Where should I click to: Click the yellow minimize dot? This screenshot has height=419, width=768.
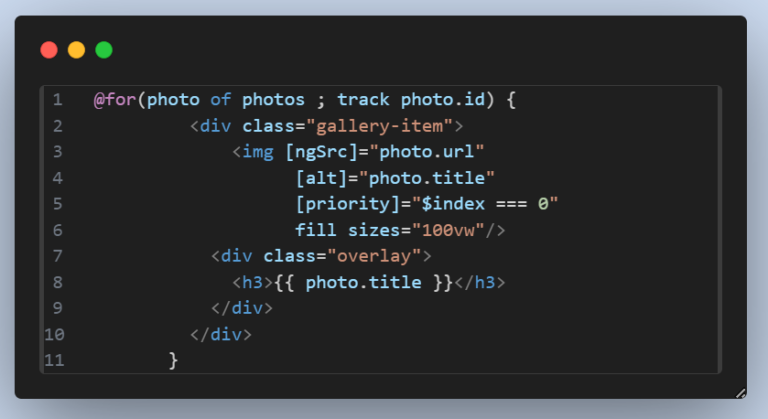click(x=76, y=49)
